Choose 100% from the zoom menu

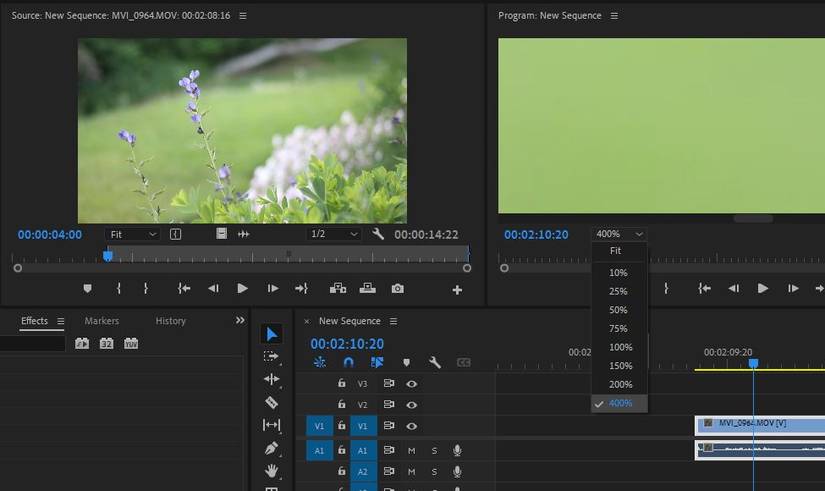click(618, 347)
